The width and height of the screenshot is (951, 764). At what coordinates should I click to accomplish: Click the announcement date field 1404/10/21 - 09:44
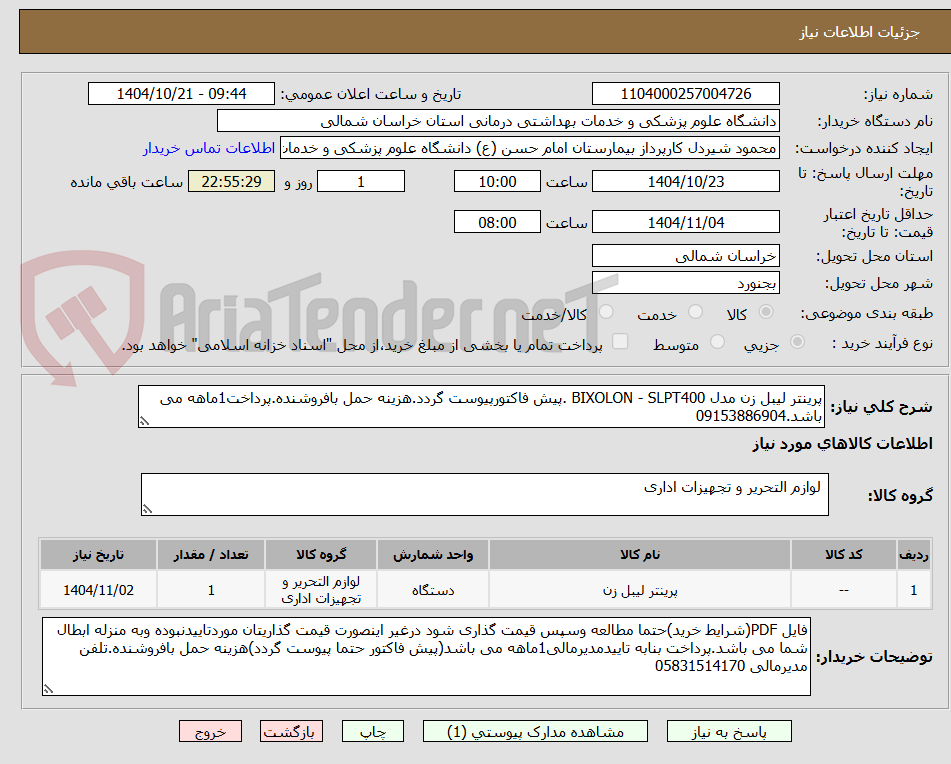[x=181, y=94]
